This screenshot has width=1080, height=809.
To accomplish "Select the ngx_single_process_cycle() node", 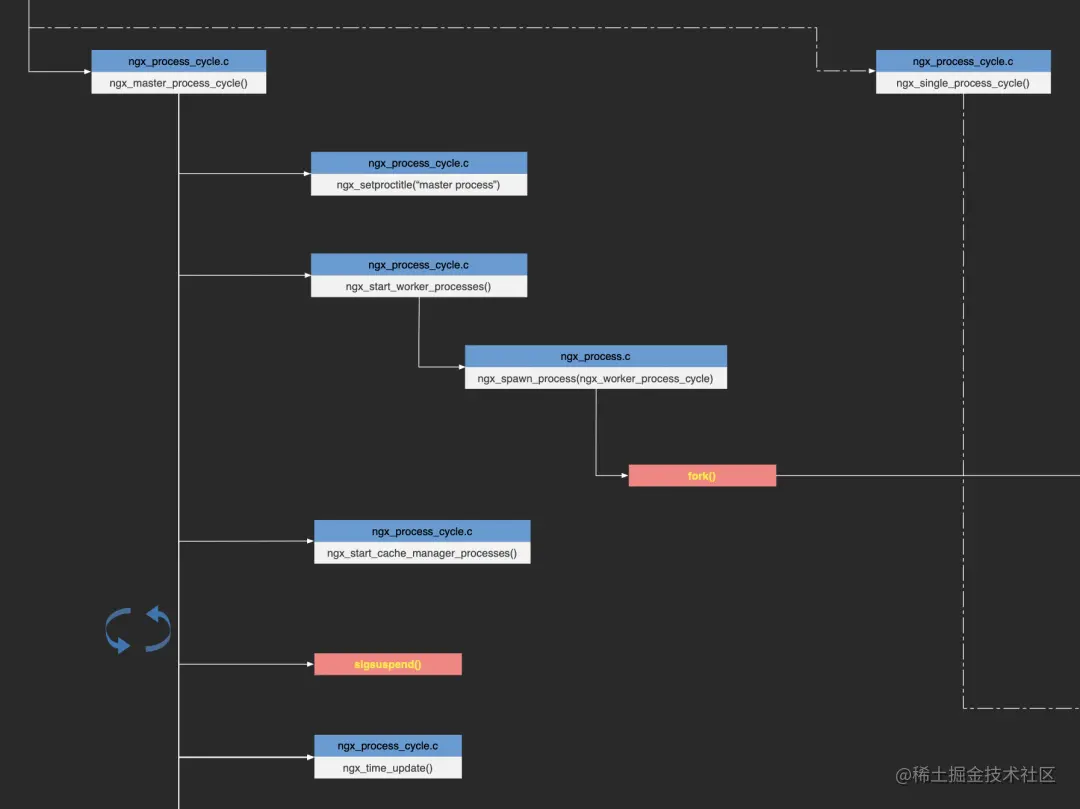I will click(963, 83).
